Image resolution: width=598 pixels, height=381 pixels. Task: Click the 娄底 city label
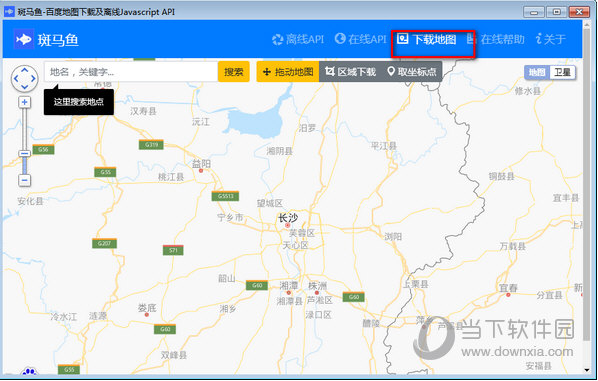[x=147, y=307]
